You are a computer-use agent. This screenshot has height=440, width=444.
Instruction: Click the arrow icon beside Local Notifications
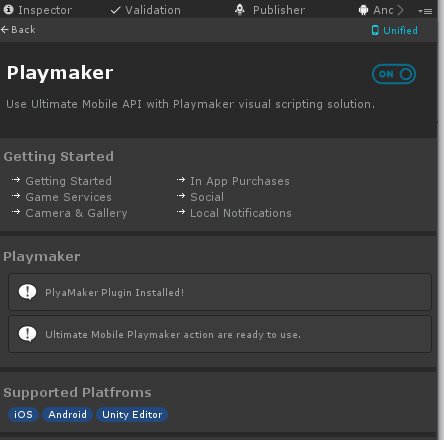point(181,212)
